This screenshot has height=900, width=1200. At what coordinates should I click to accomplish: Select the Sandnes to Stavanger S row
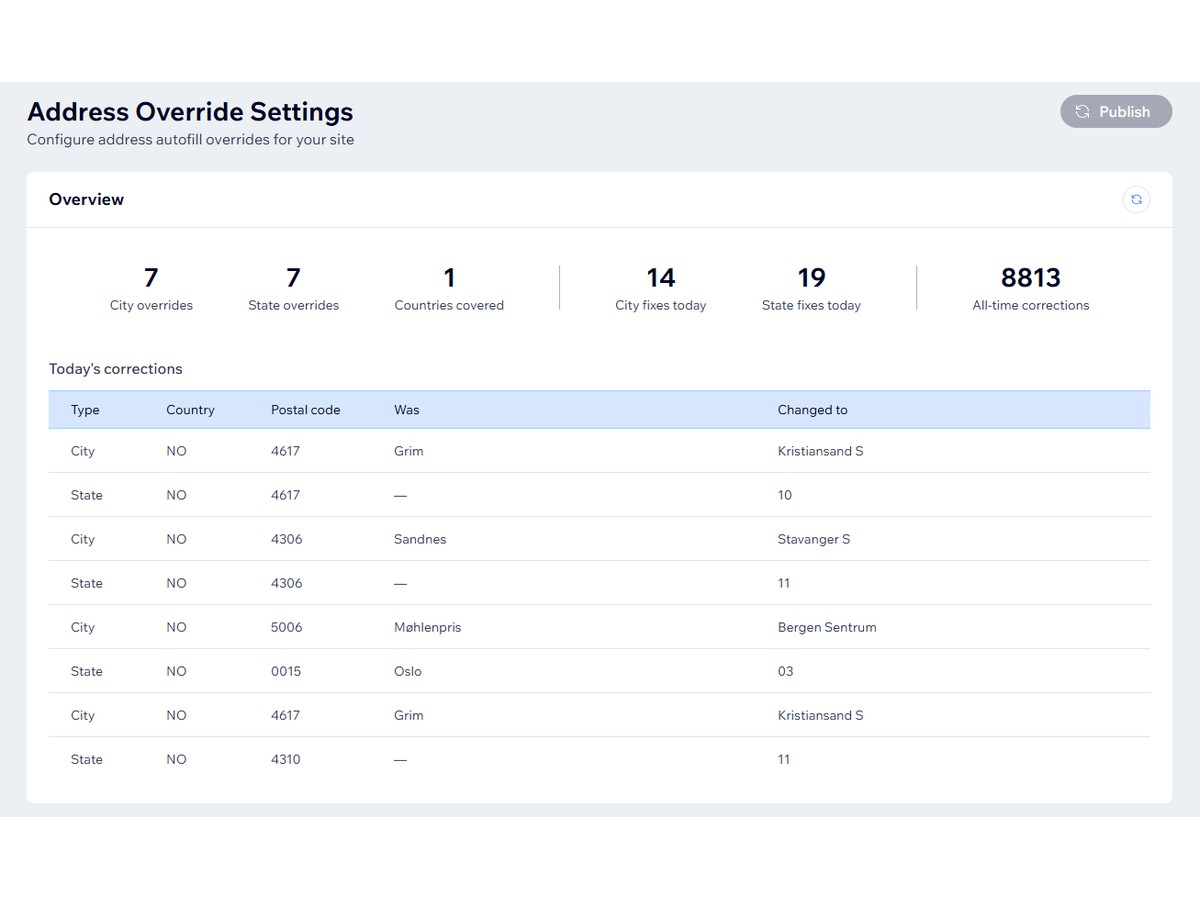pos(599,539)
